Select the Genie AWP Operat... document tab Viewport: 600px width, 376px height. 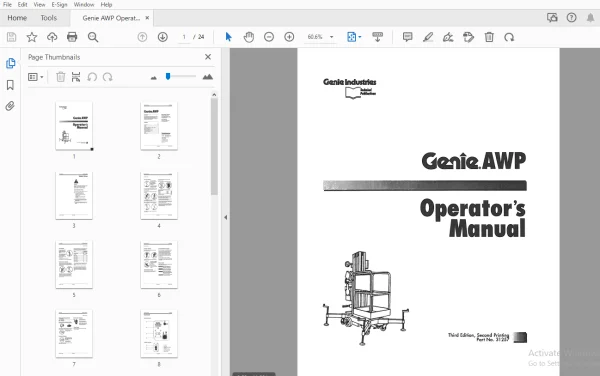(111, 18)
